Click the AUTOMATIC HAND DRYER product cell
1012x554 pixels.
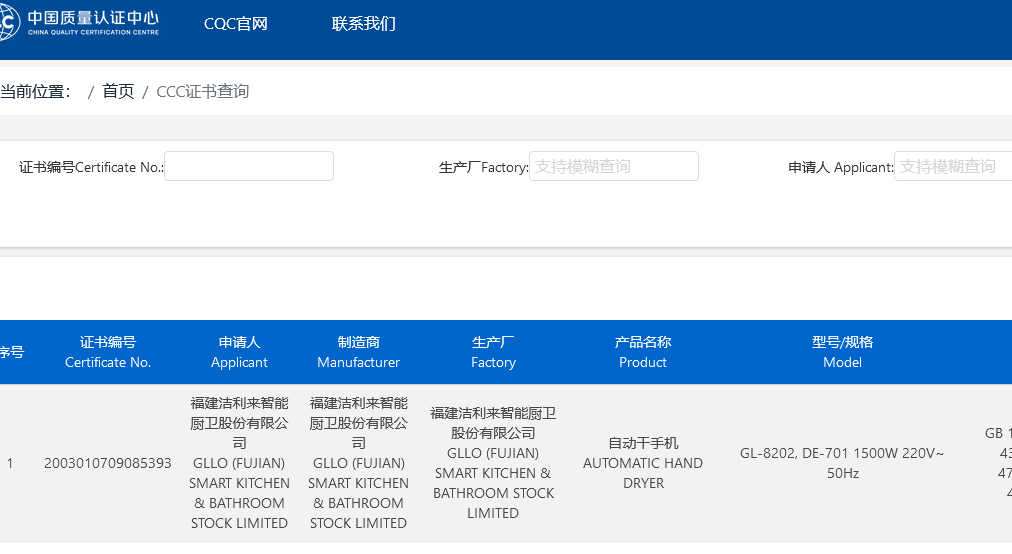tap(643, 463)
